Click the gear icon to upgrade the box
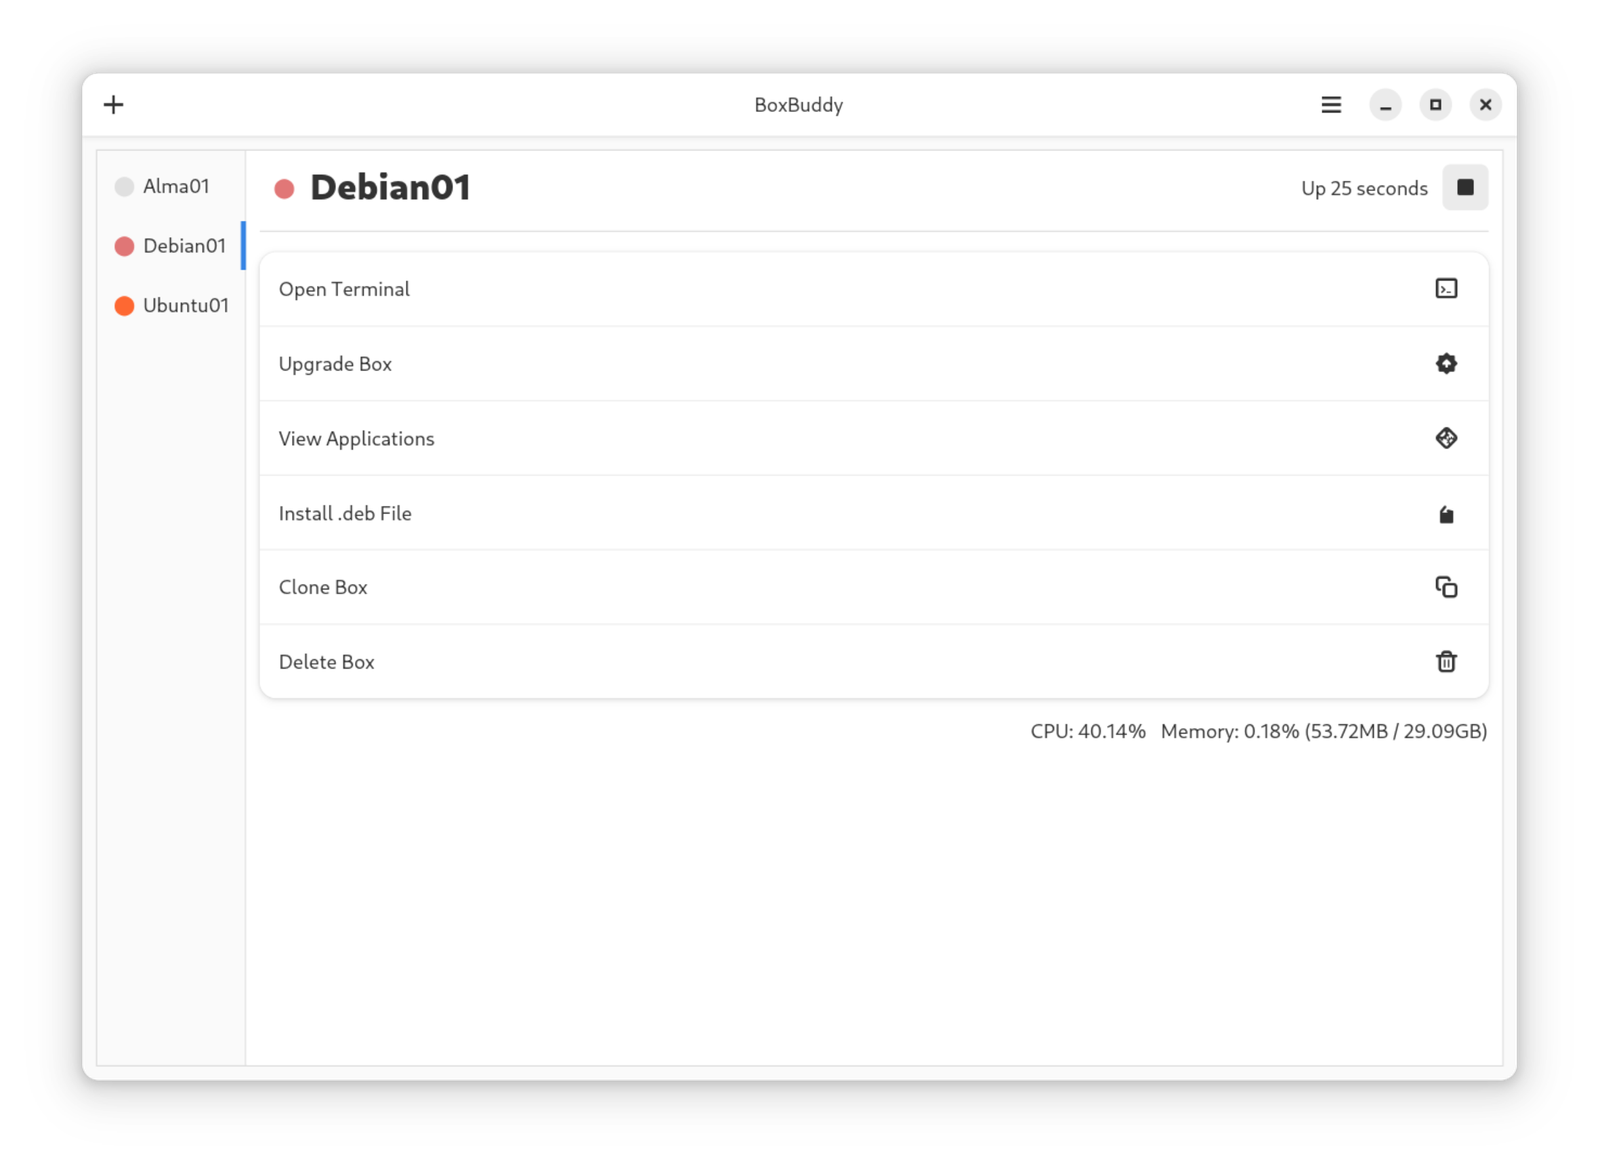1600x1172 pixels. (x=1447, y=364)
